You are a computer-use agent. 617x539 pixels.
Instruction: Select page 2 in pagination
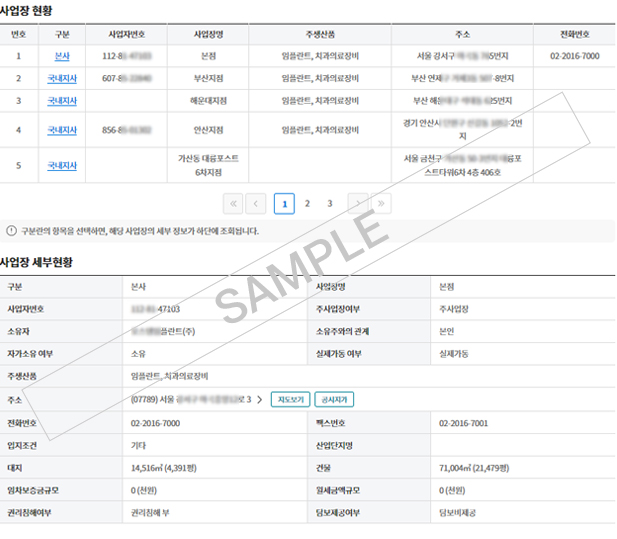(x=307, y=204)
